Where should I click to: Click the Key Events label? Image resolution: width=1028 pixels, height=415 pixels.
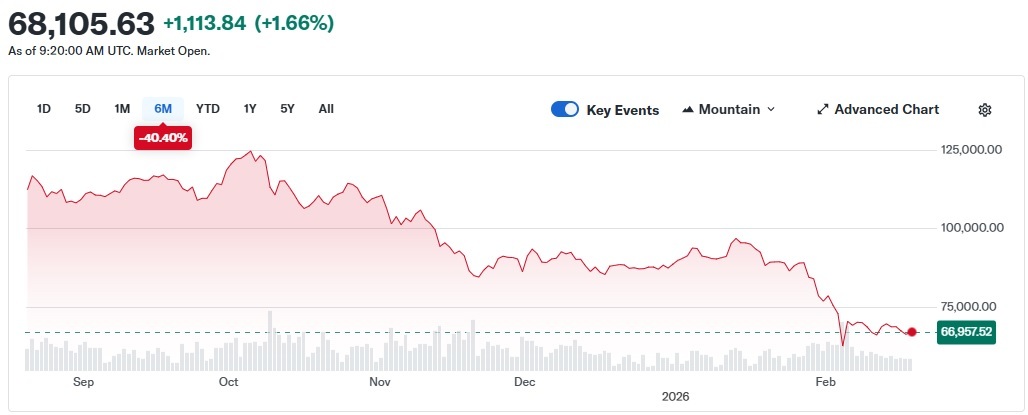click(x=622, y=110)
